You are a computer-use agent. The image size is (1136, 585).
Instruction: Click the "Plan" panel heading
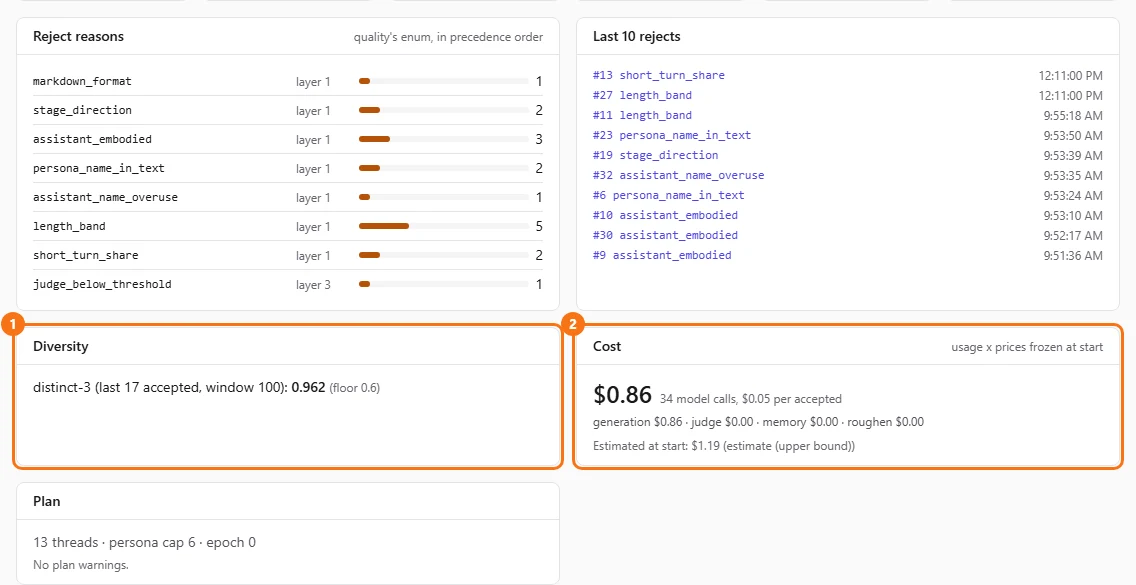[x=47, y=502]
